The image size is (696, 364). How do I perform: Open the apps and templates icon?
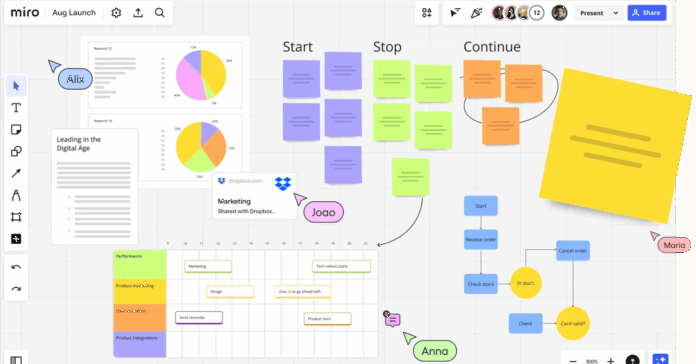(x=427, y=13)
